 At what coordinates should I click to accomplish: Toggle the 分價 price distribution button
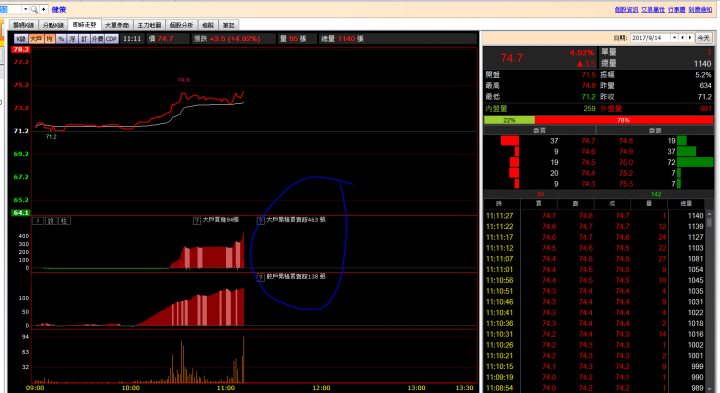tap(97, 39)
